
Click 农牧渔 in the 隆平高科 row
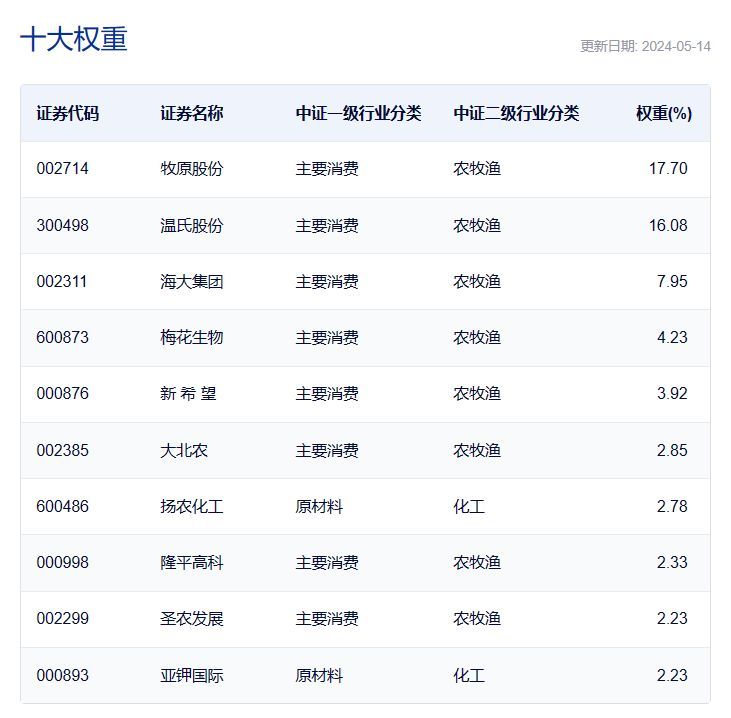click(477, 562)
